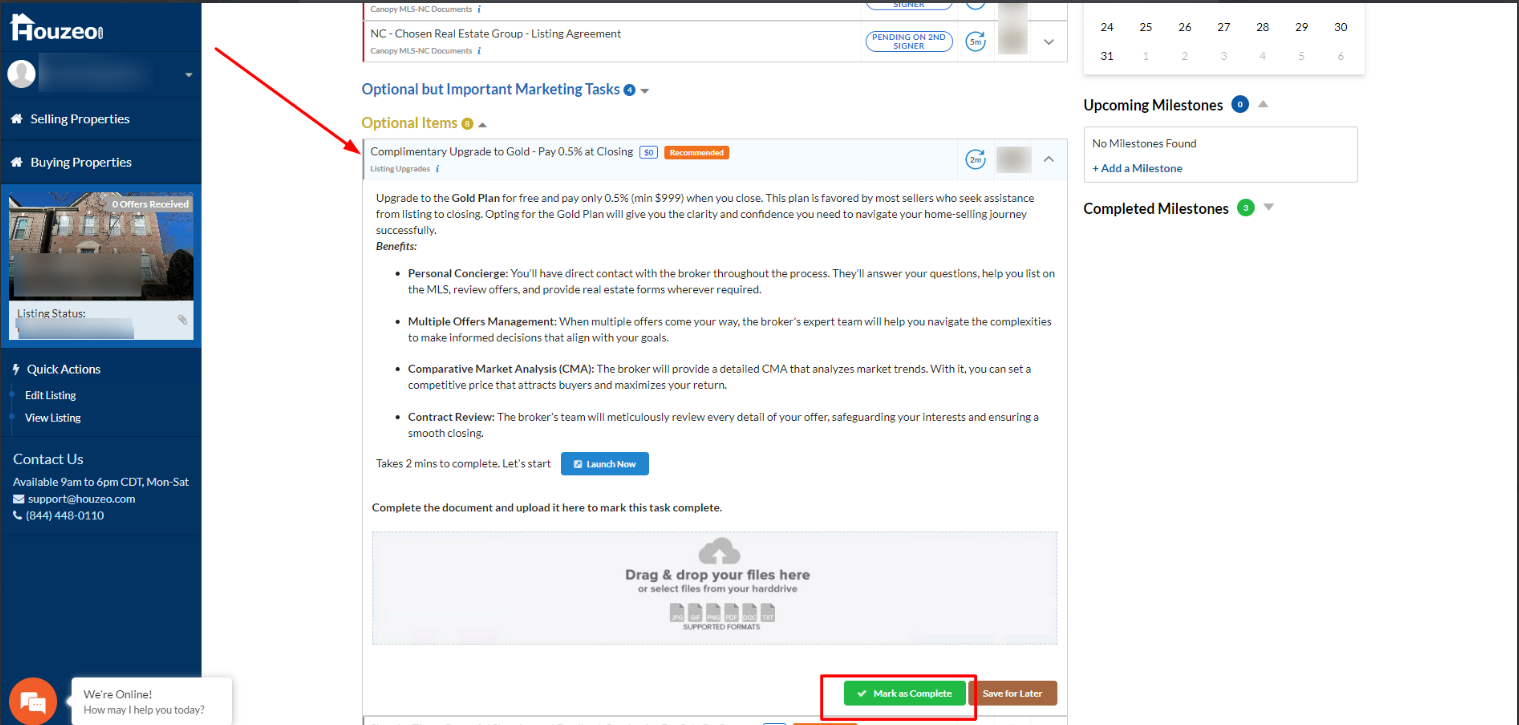Collapse the Complimentary Upgrade to Gold task
The image size is (1519, 725).
pyautogui.click(x=1049, y=159)
